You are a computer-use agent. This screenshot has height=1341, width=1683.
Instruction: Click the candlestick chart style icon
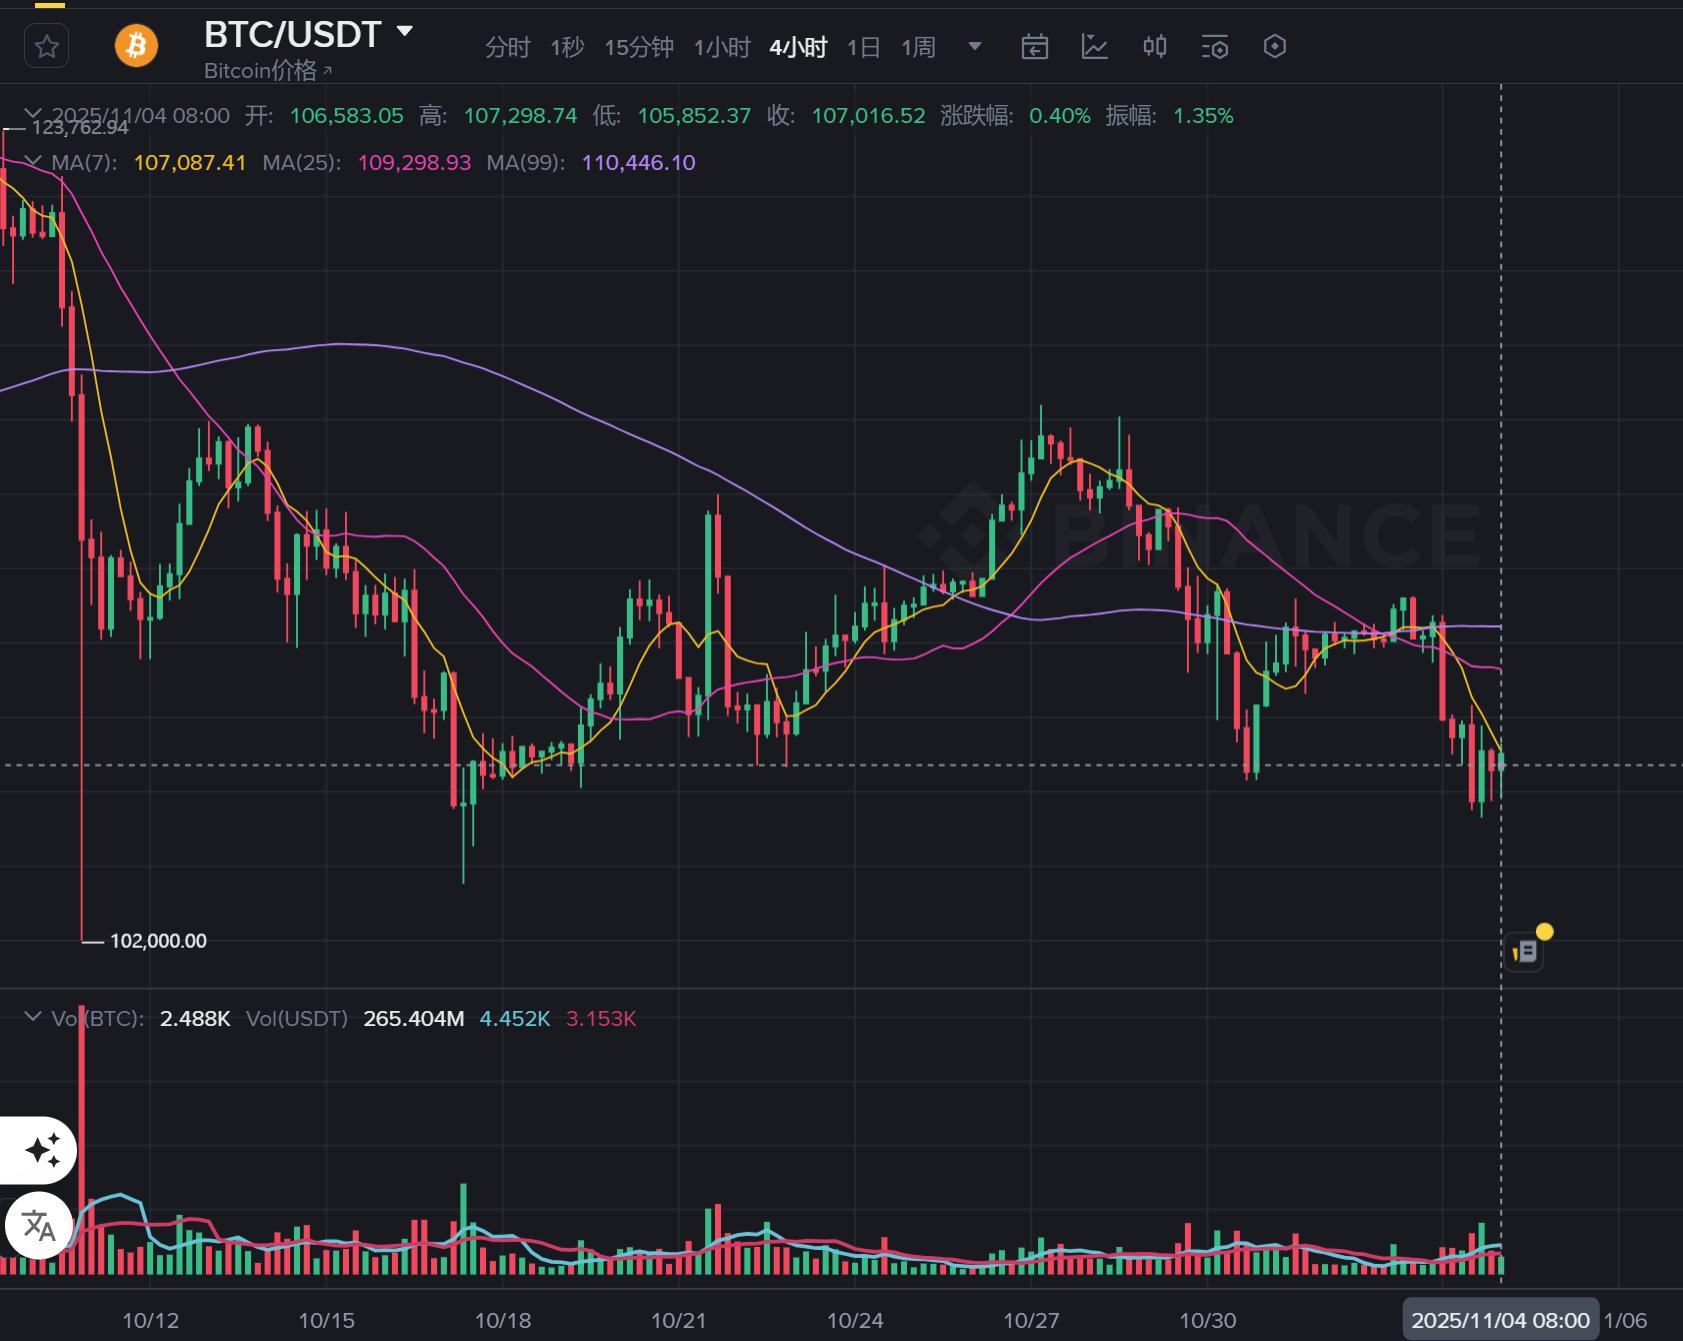click(1155, 46)
